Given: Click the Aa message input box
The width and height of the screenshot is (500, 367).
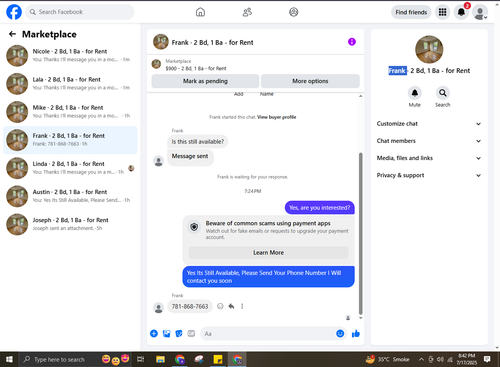Looking at the screenshot, I should coord(267,333).
